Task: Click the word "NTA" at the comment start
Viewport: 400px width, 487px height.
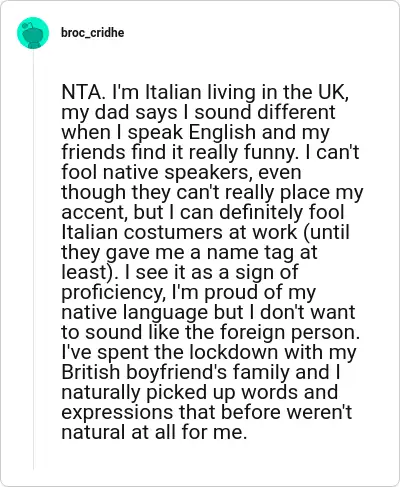Action: (81, 92)
